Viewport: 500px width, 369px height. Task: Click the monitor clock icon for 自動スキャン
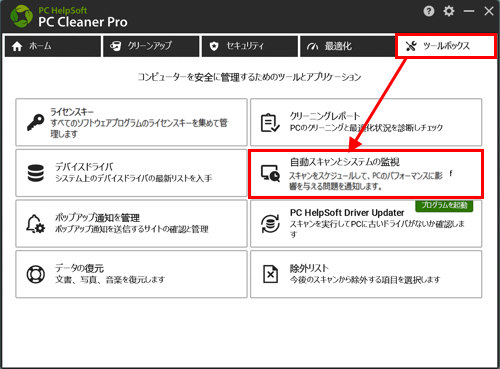[x=270, y=173]
